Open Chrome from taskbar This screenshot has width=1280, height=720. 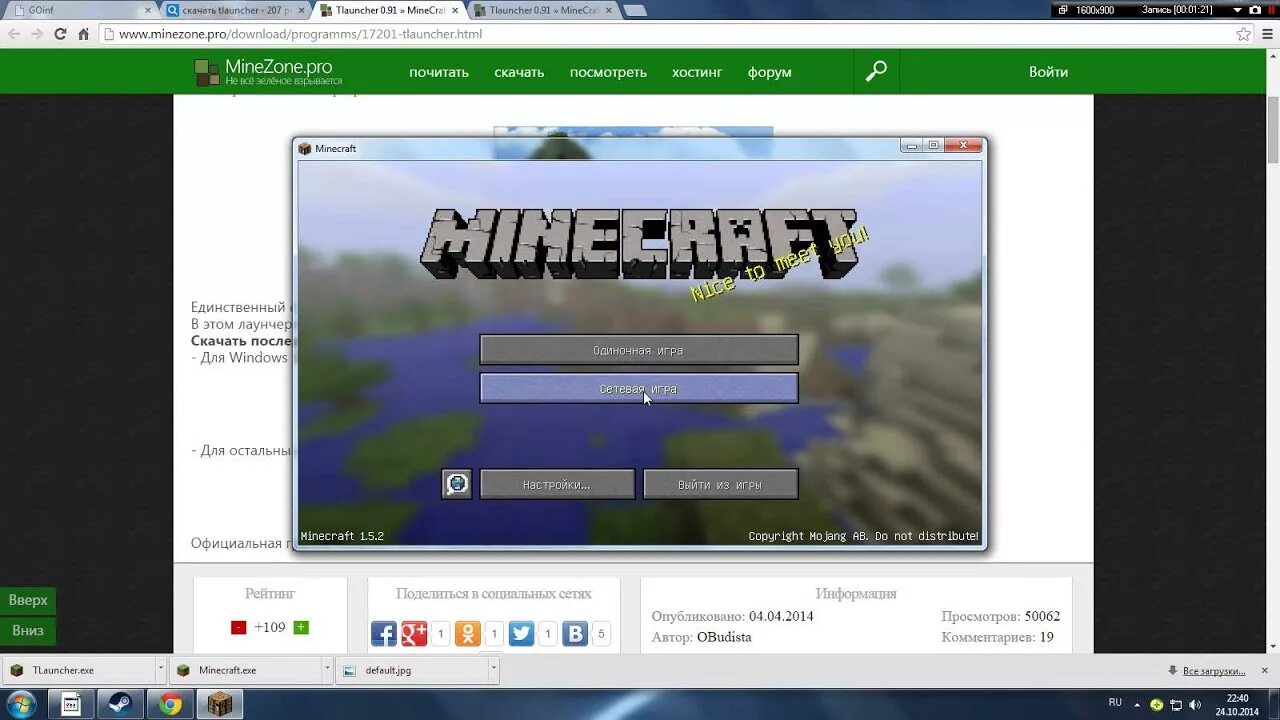[x=170, y=704]
